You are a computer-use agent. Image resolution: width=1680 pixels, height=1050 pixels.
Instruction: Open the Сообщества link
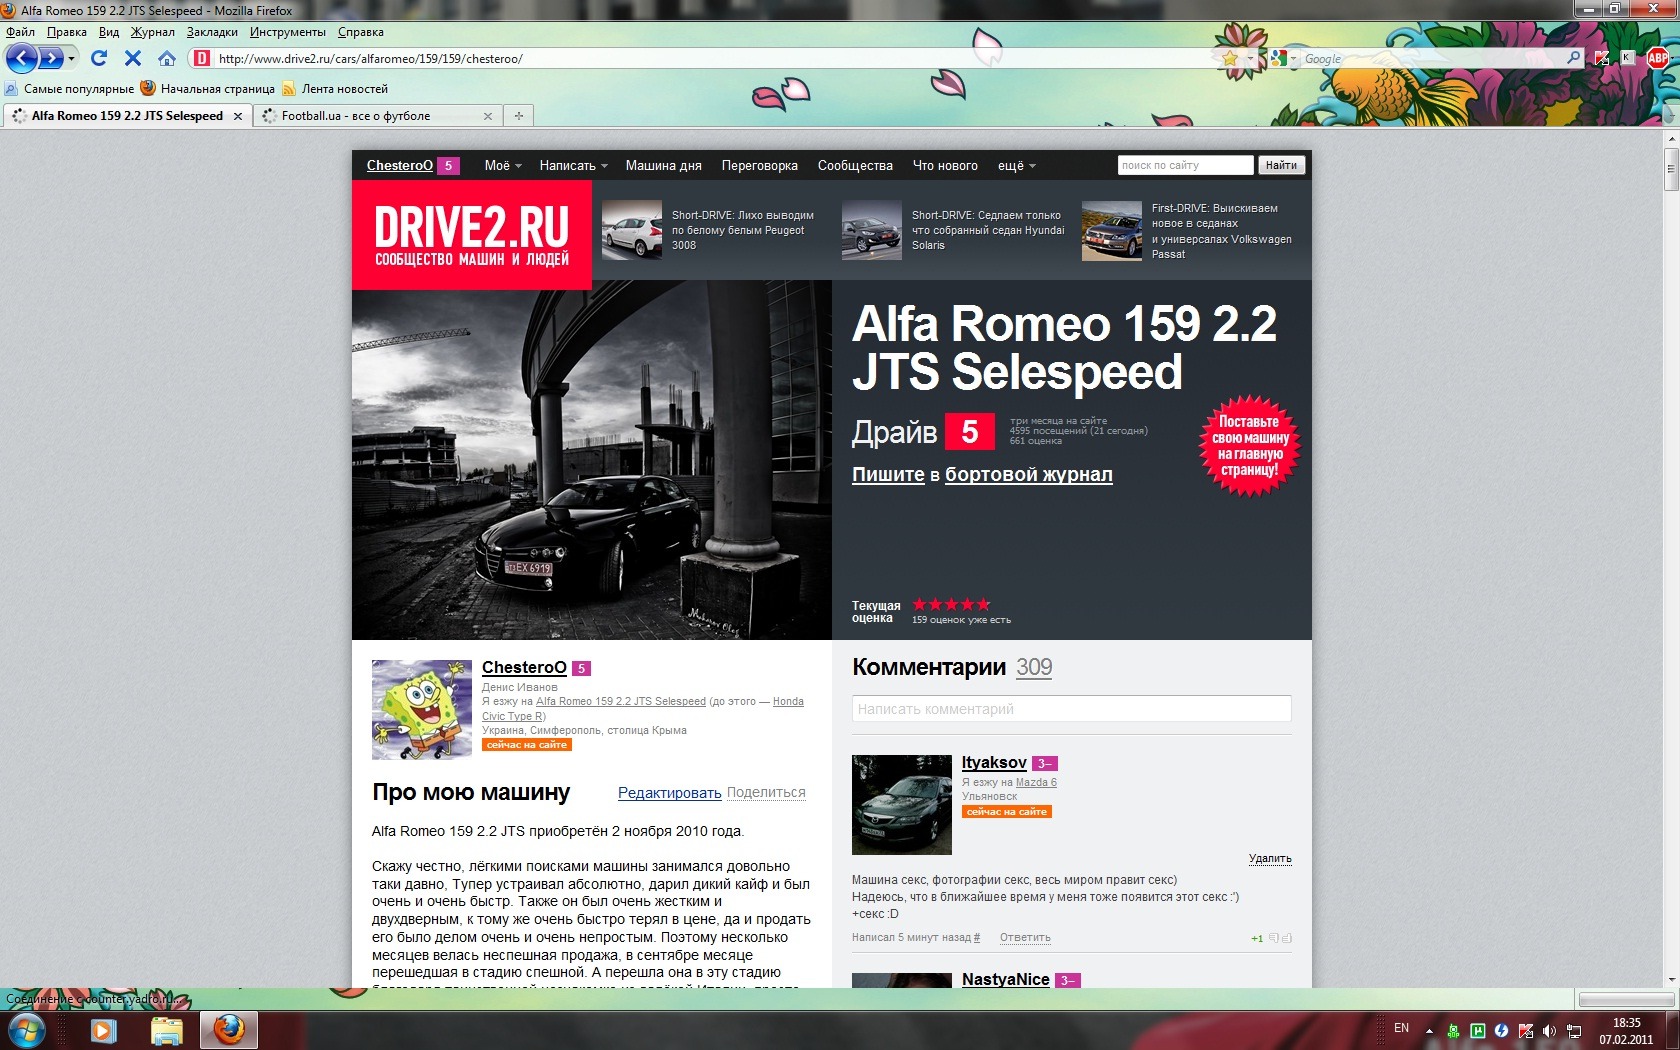[x=855, y=166]
